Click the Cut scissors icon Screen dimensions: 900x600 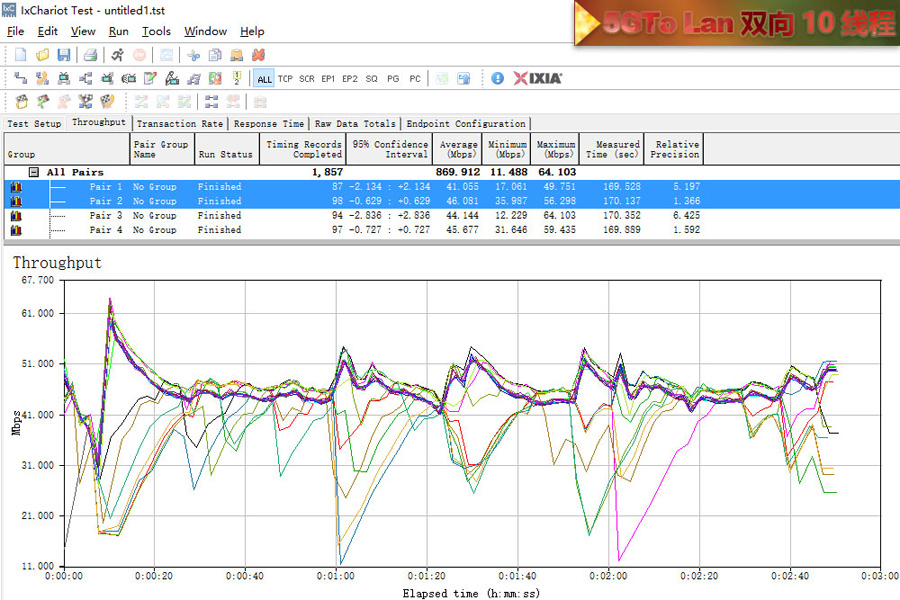pyautogui.click(x=193, y=55)
